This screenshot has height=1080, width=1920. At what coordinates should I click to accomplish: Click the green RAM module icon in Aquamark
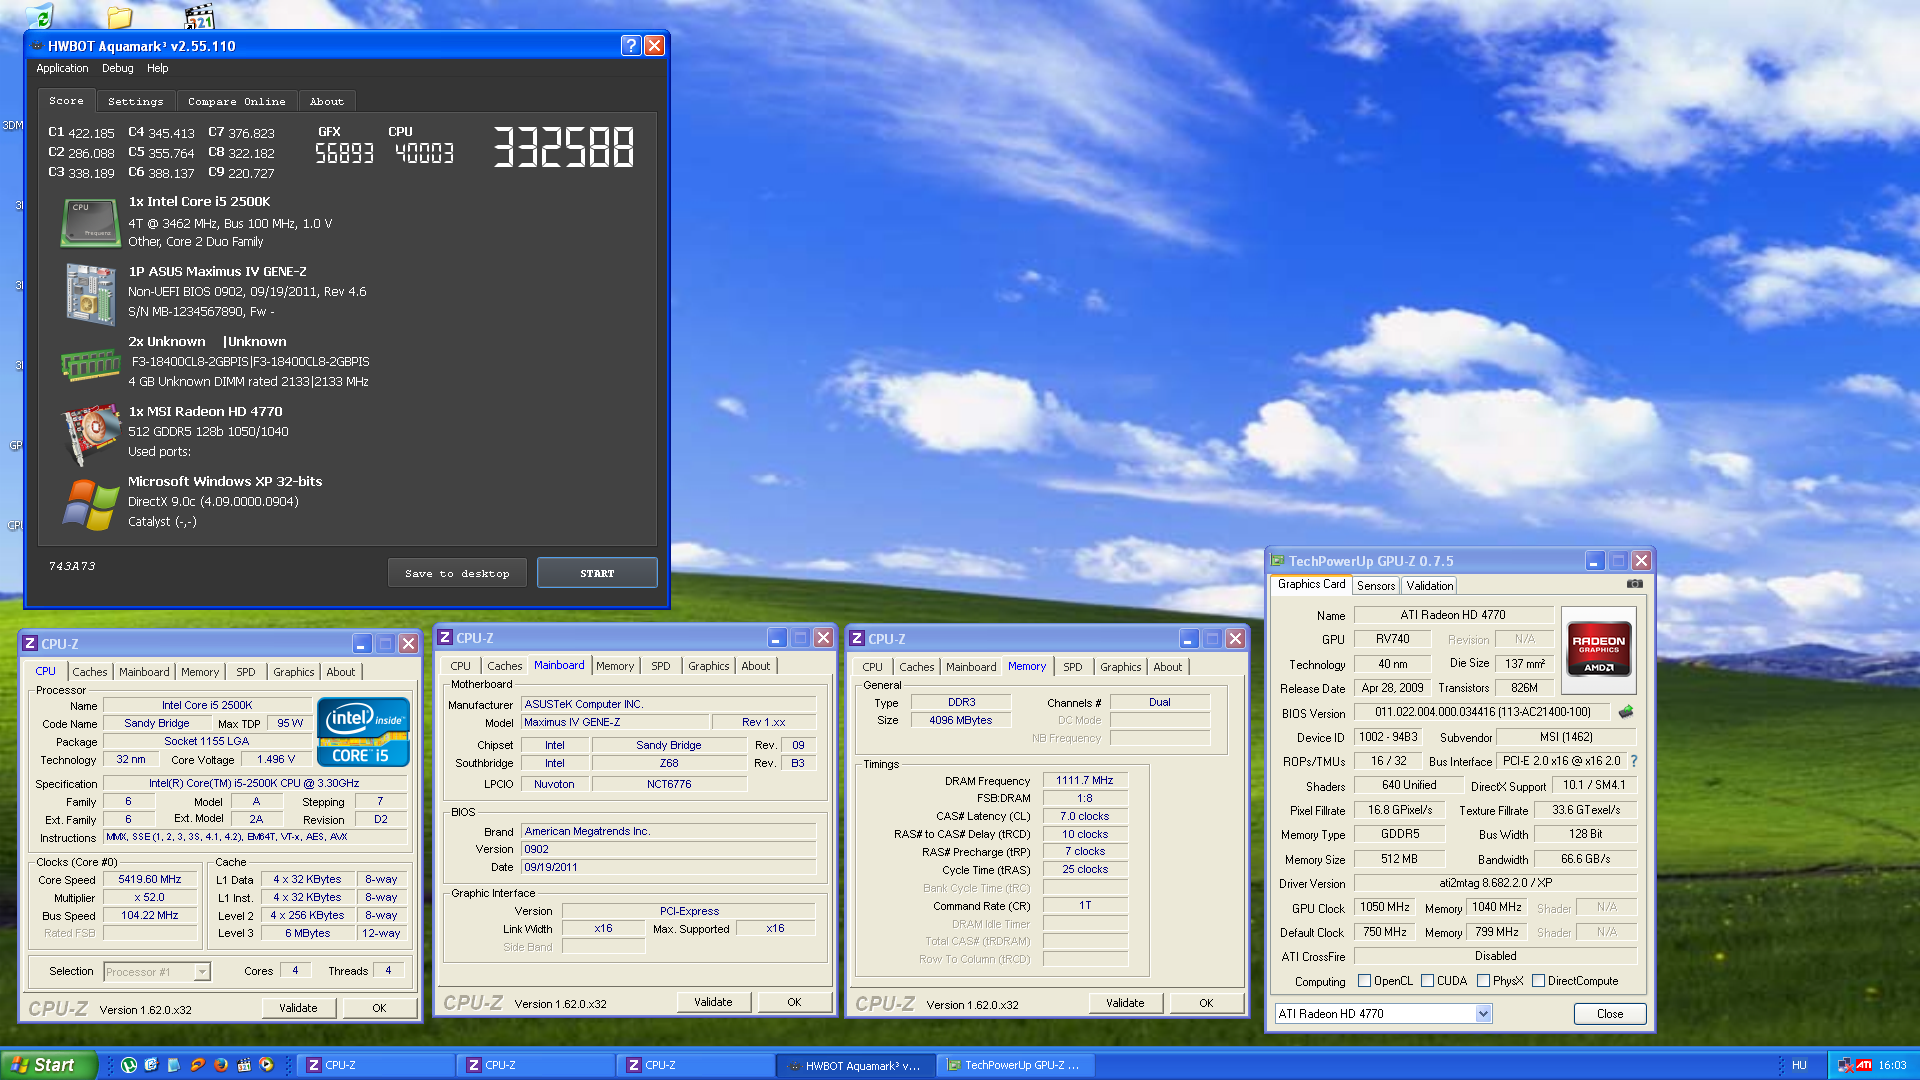tap(90, 364)
